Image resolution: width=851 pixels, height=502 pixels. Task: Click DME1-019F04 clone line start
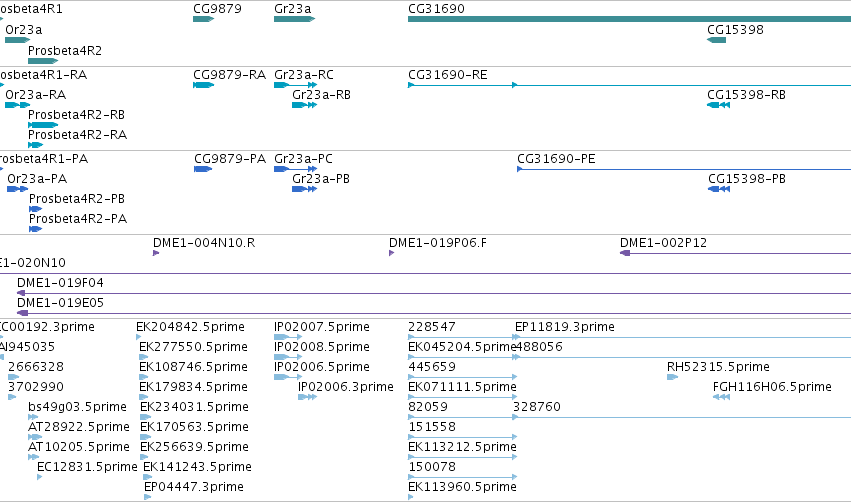pyautogui.click(x=21, y=293)
